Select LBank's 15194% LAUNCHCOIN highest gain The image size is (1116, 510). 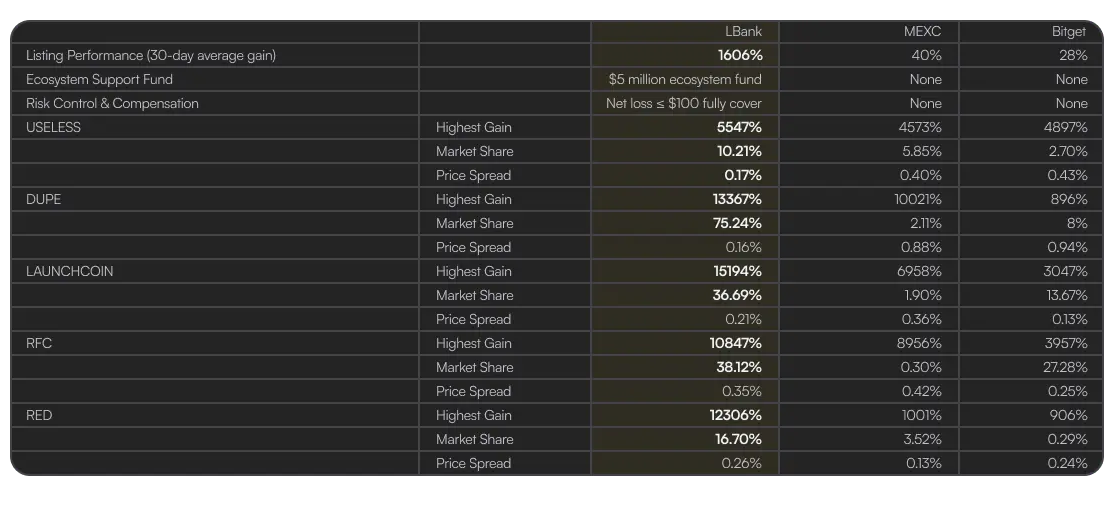point(737,271)
